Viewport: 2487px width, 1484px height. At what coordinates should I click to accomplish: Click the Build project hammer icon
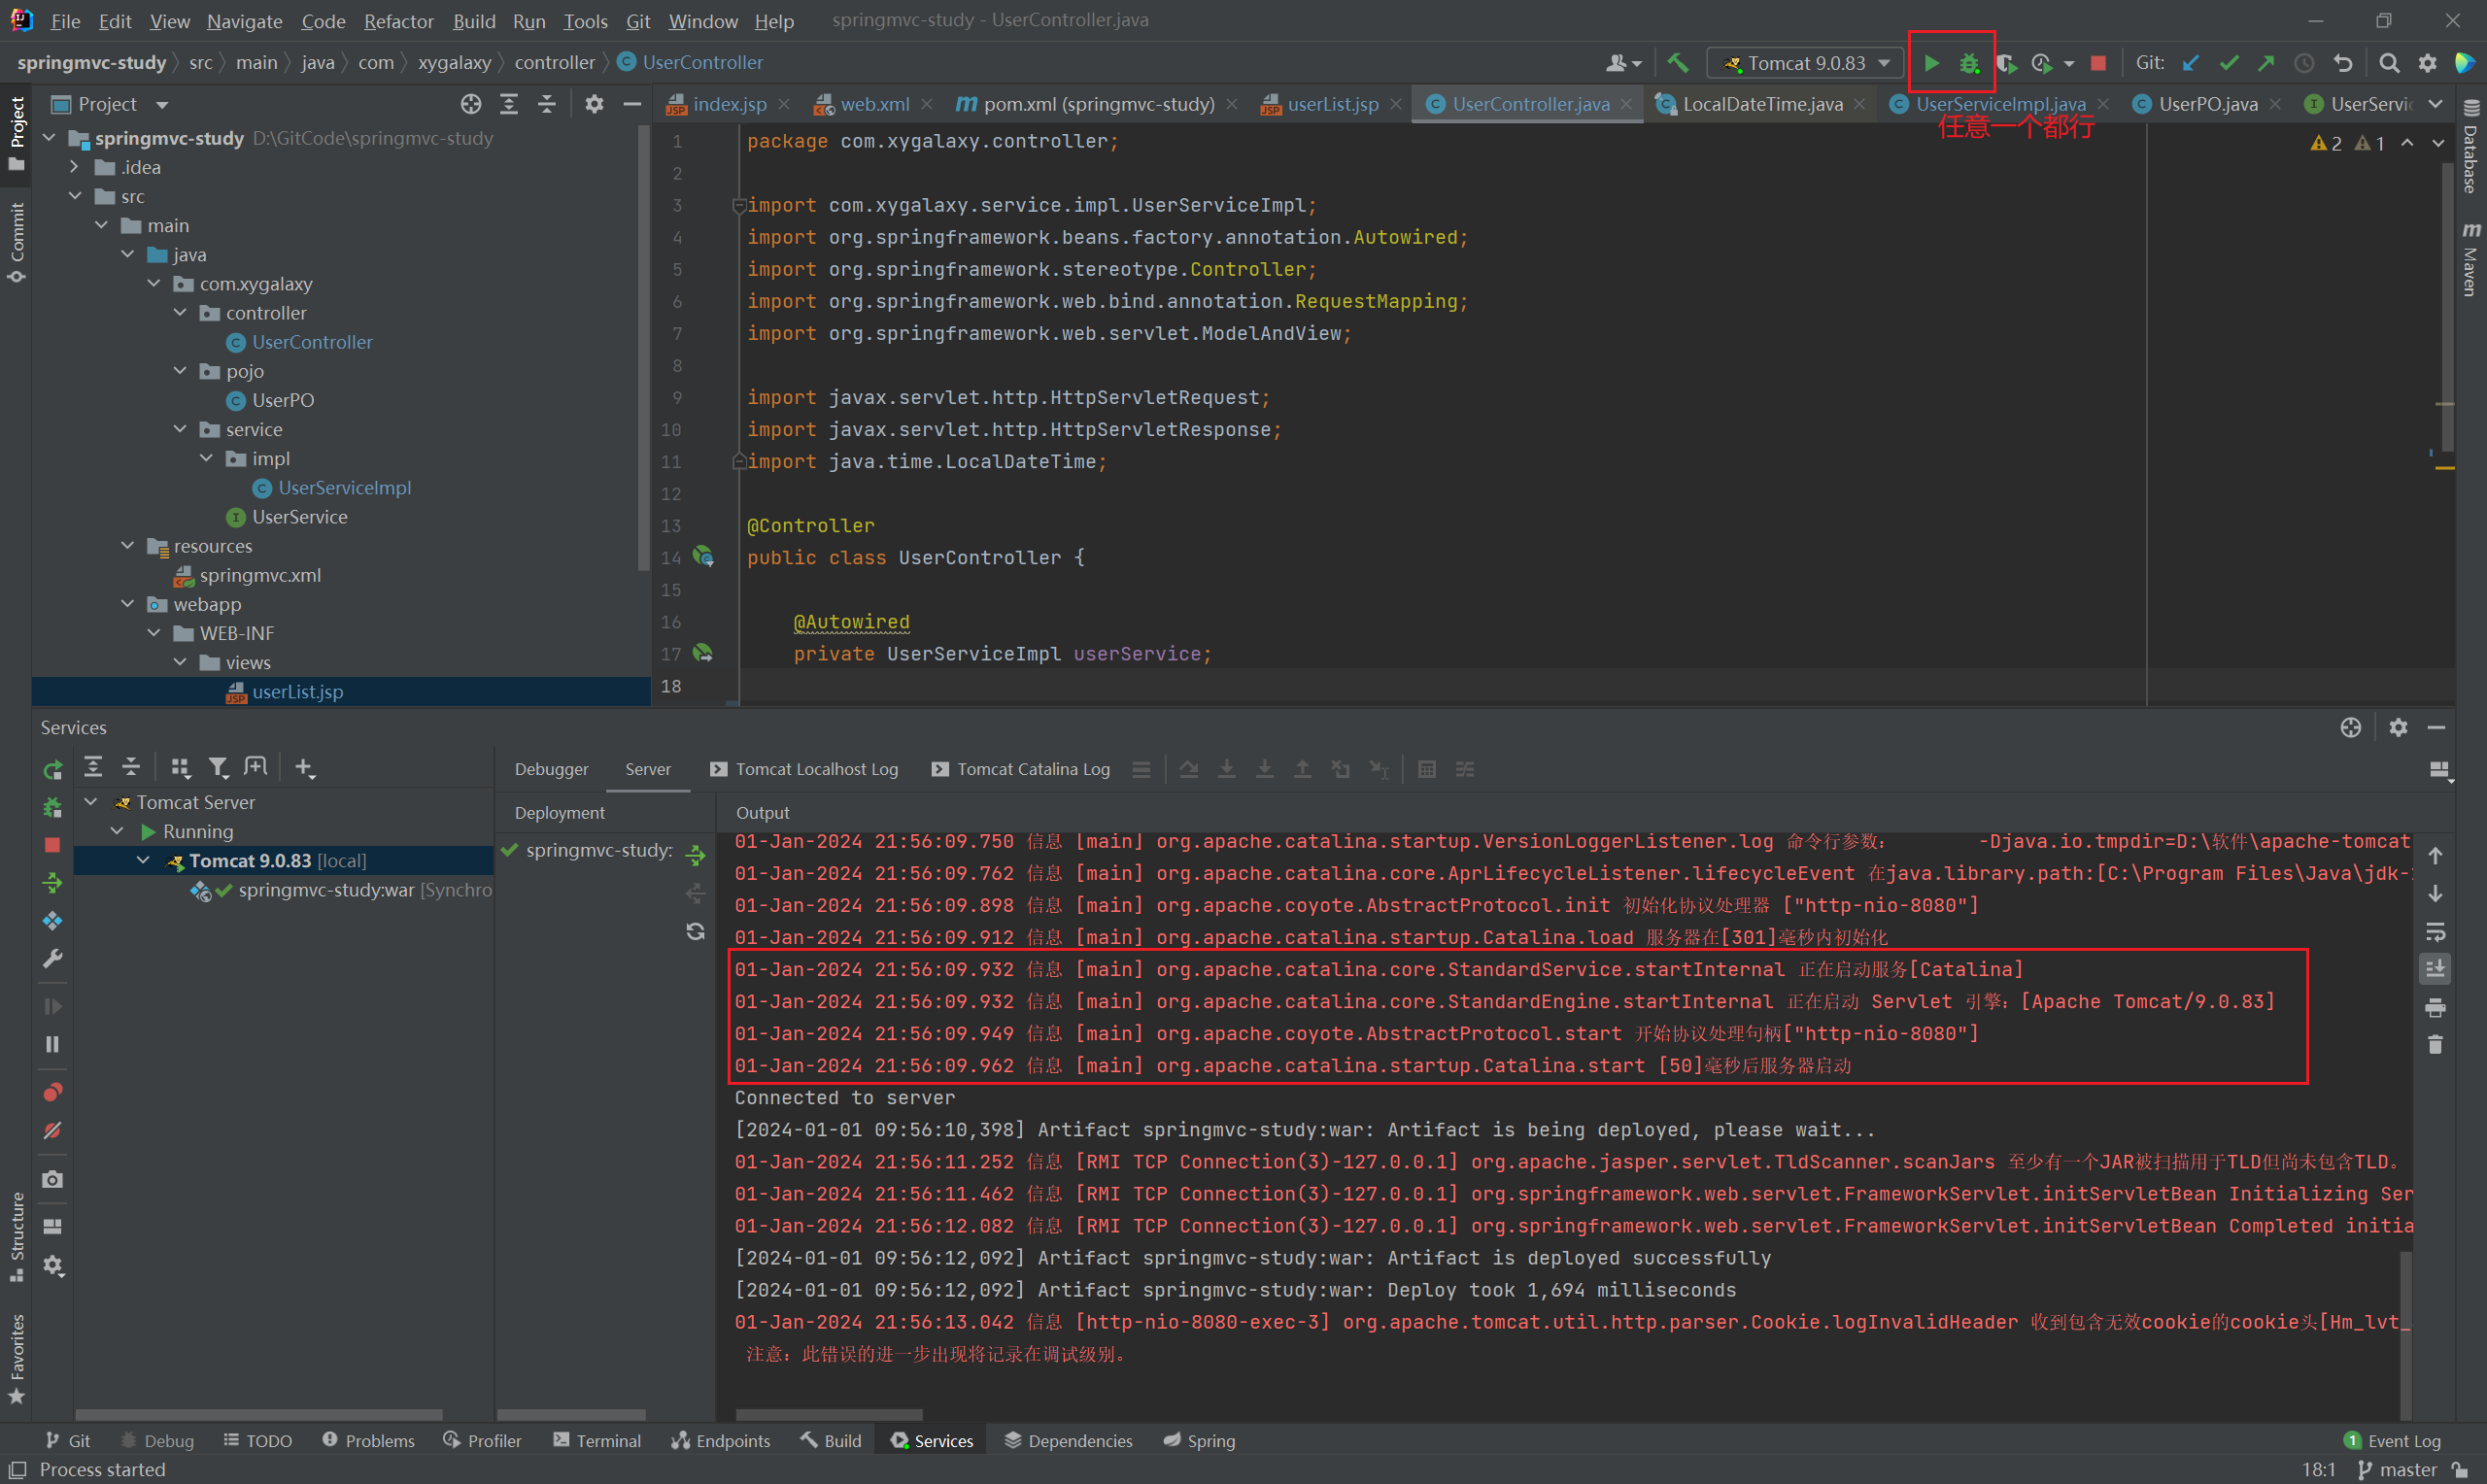coord(1677,63)
